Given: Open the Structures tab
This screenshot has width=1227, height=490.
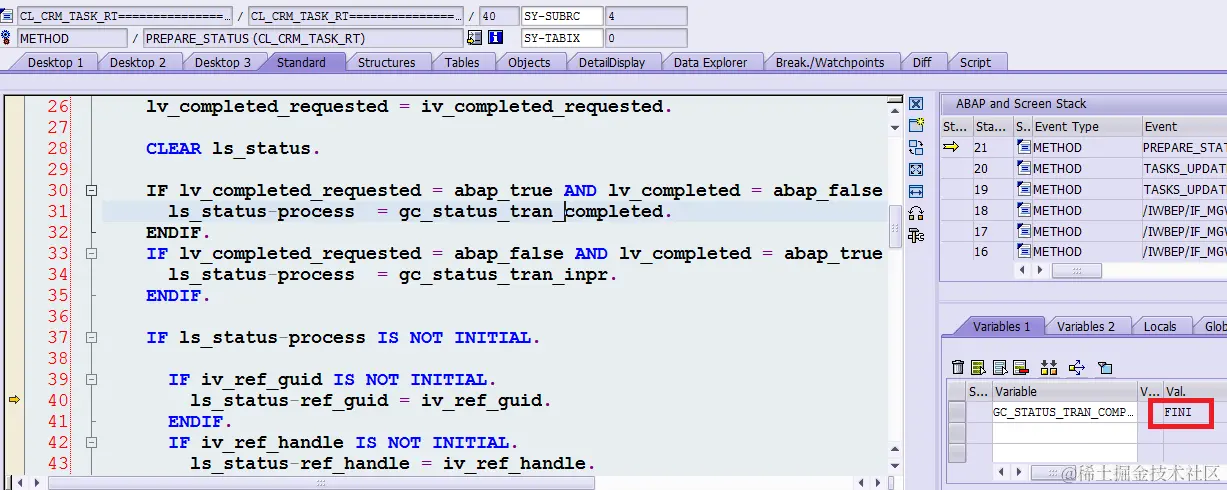Looking at the screenshot, I should pos(386,62).
